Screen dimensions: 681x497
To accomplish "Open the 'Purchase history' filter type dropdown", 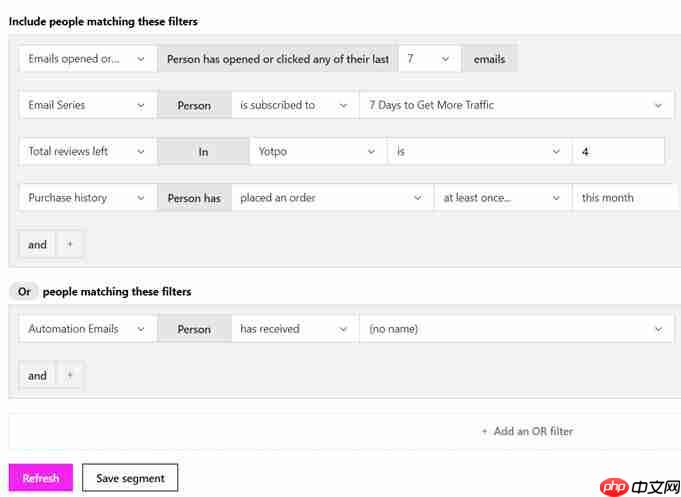I will point(87,198).
